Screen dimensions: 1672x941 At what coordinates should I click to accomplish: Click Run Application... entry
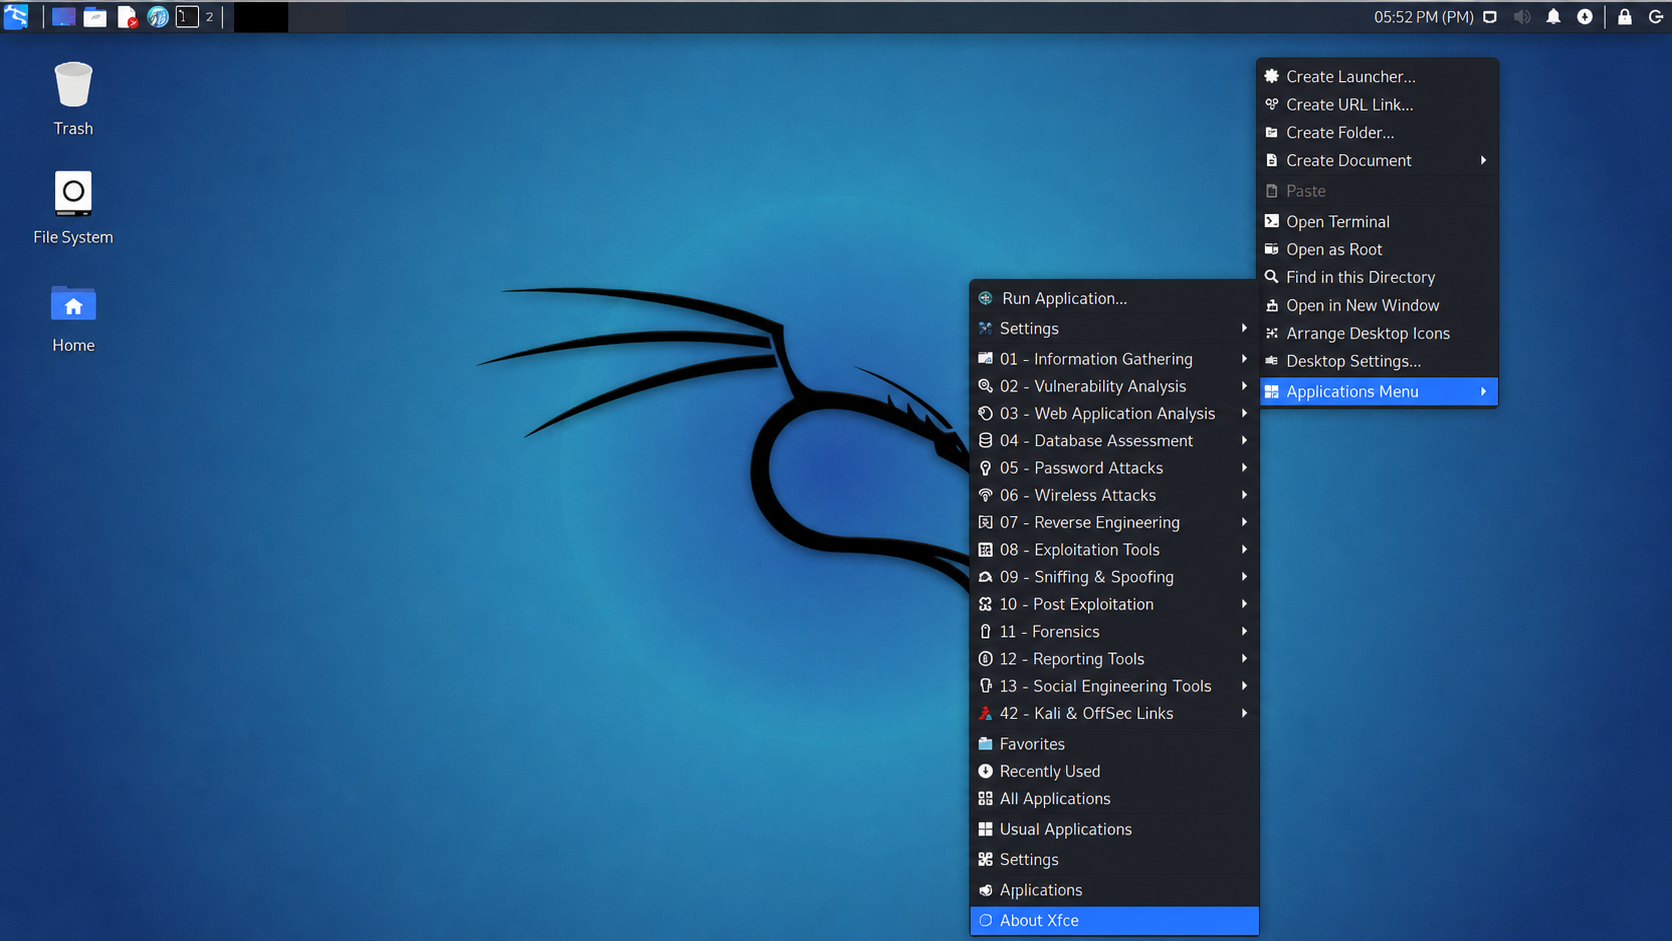point(1114,298)
